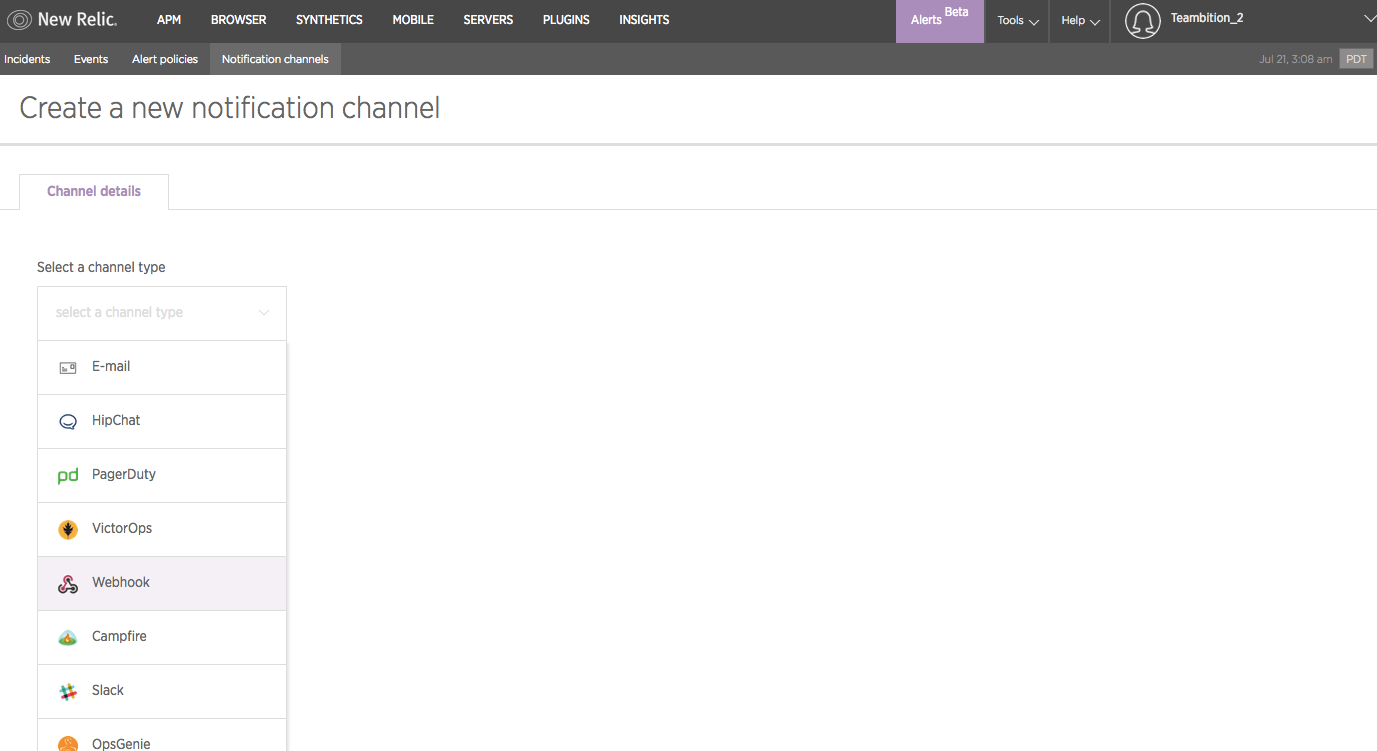Open INSIGHTS from the top bar
The height and width of the screenshot is (751, 1377).
coord(644,20)
